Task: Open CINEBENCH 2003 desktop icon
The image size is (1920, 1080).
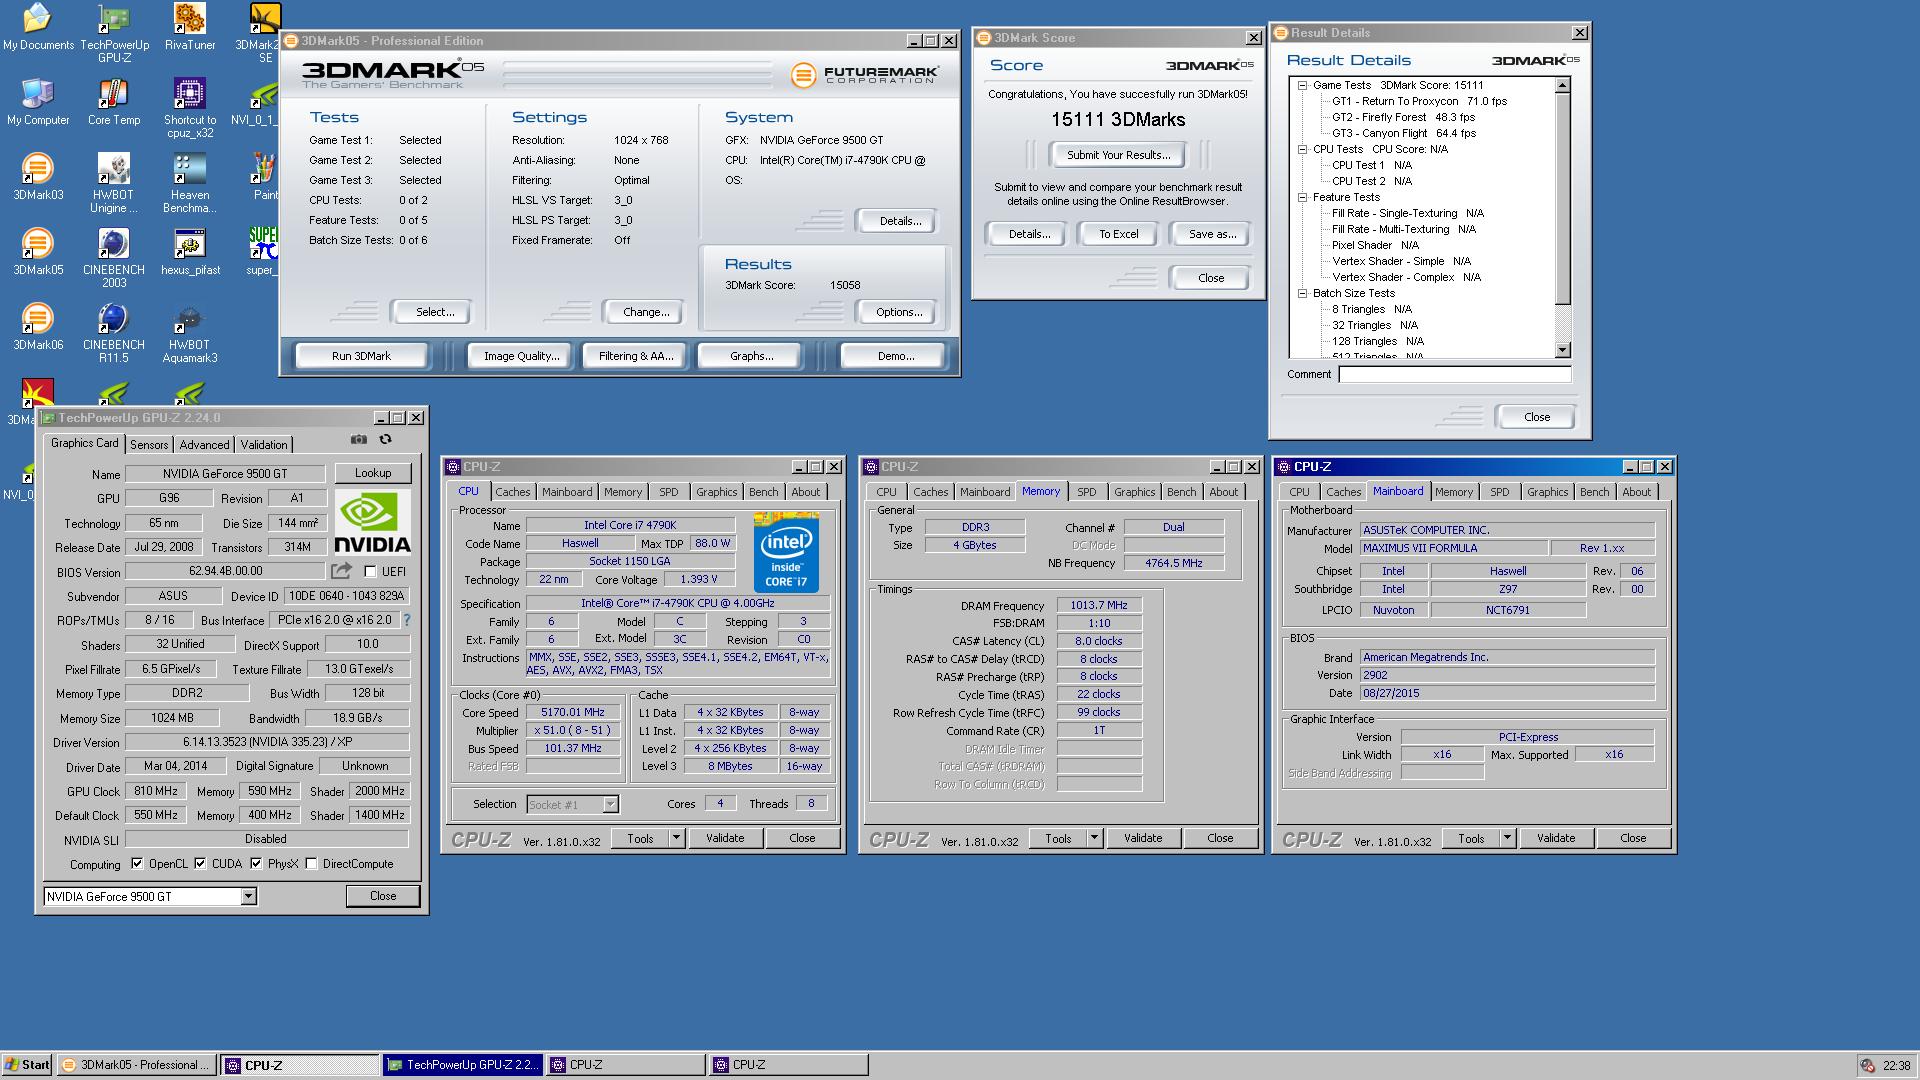Action: tap(114, 258)
